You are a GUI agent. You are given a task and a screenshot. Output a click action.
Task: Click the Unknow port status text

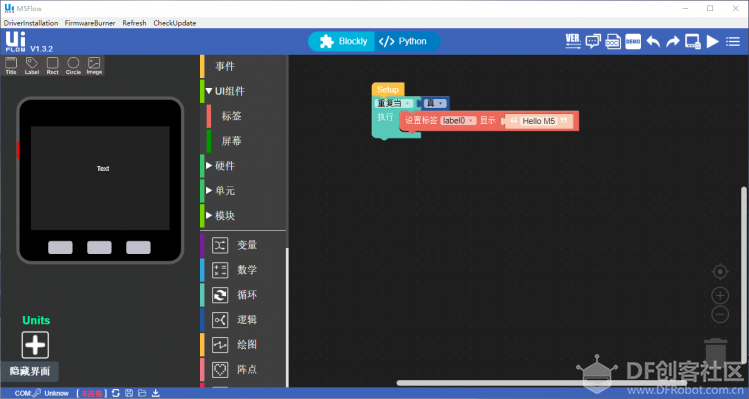[x=56, y=393]
